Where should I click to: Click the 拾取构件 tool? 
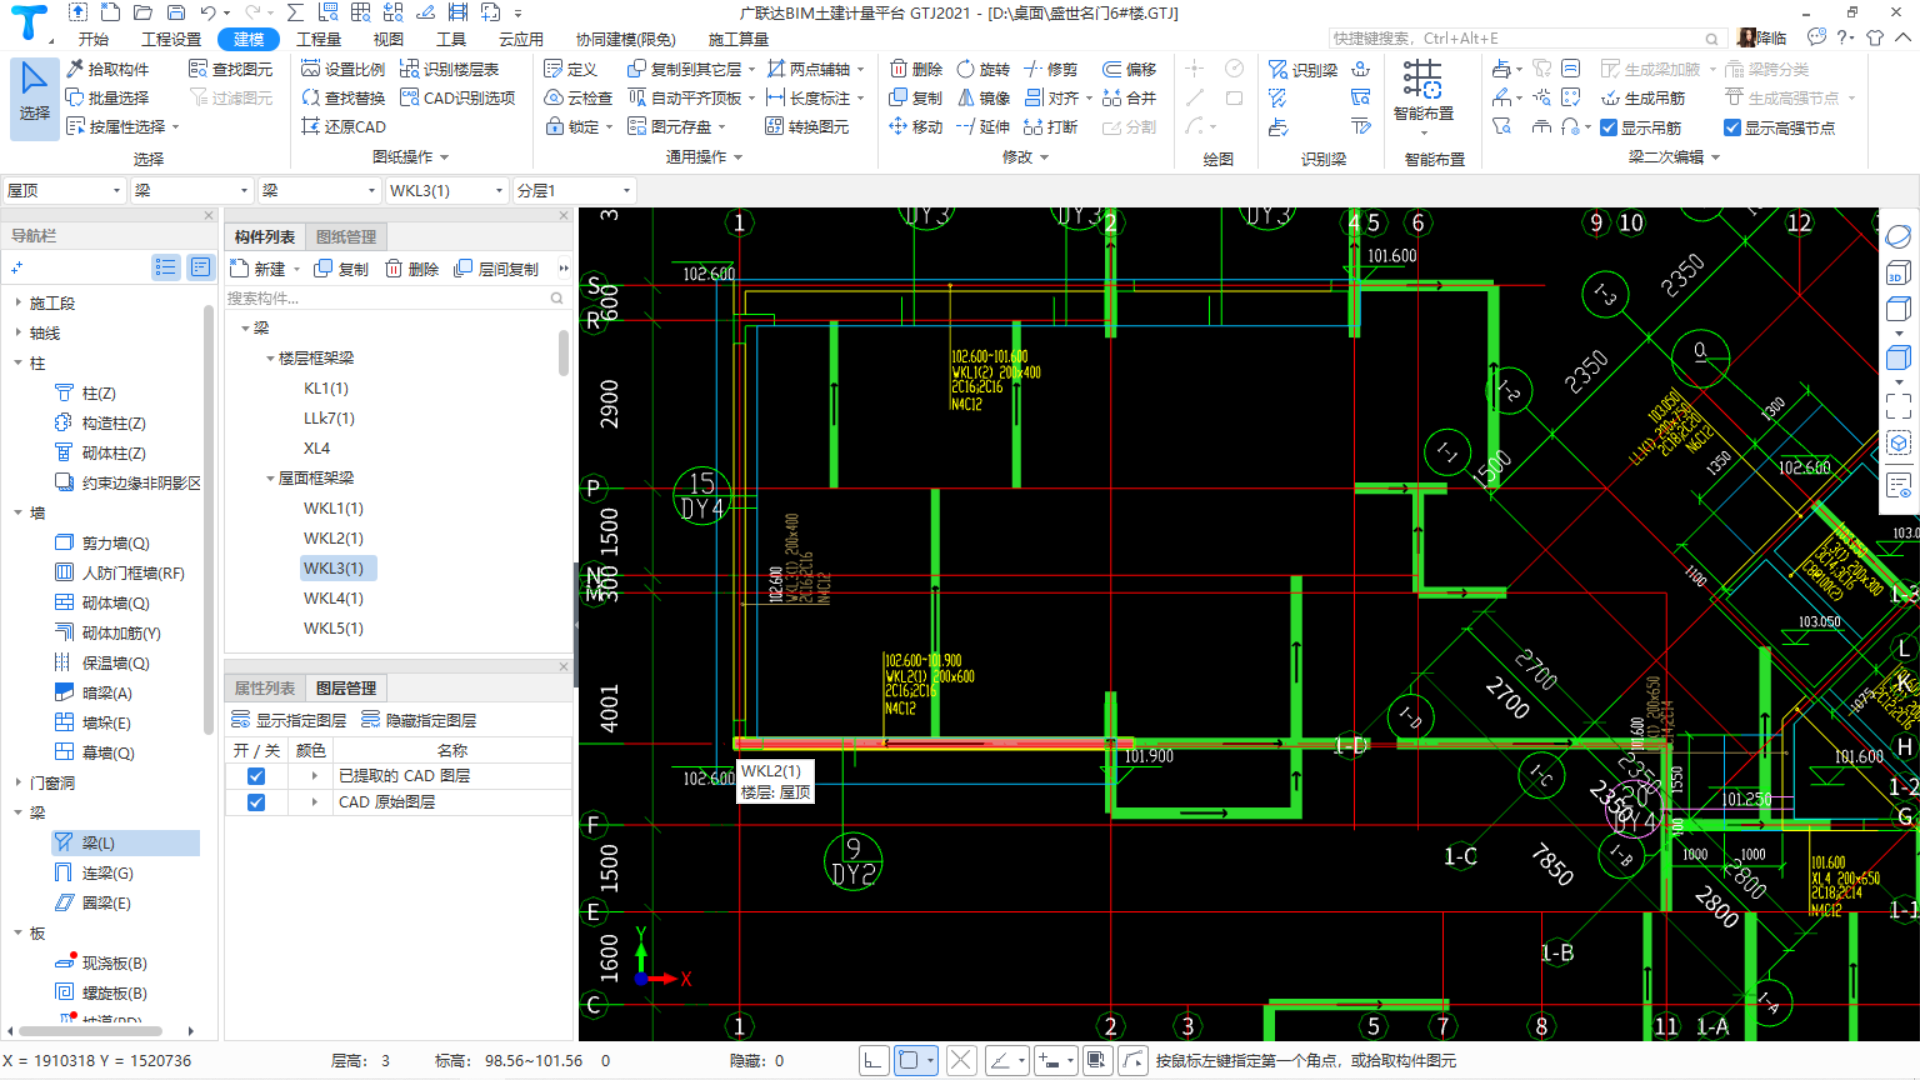(x=108, y=69)
